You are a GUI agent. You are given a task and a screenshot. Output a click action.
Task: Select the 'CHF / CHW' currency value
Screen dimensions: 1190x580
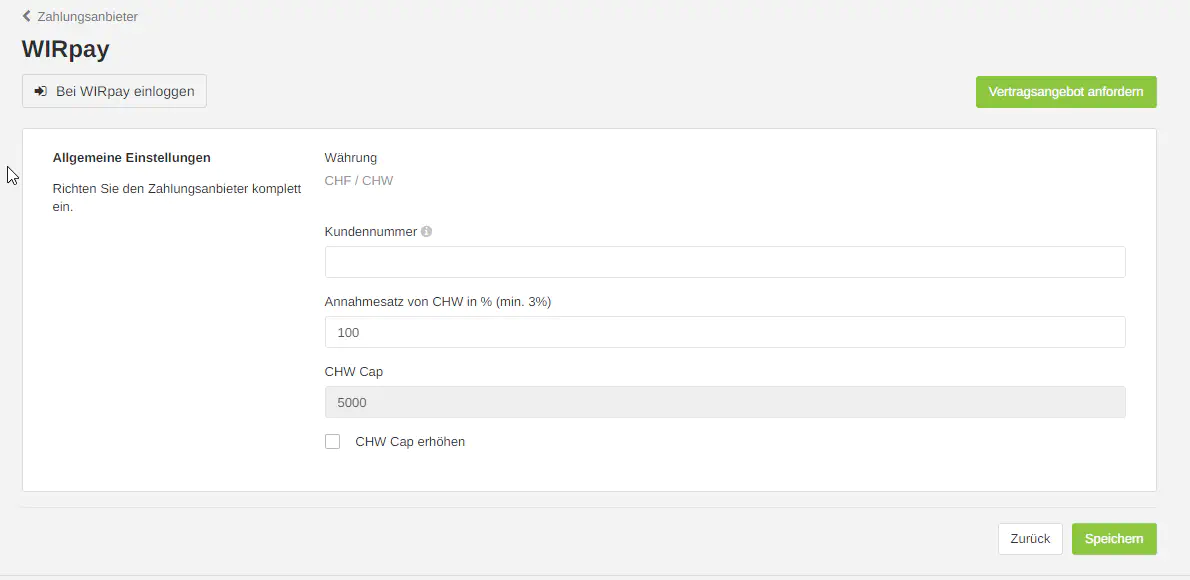(359, 181)
